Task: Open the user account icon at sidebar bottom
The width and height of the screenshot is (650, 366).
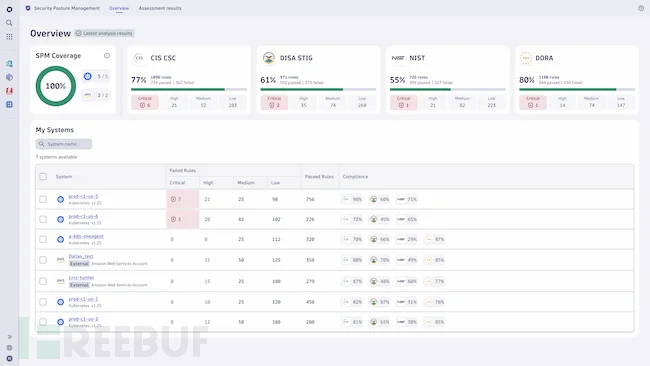Action: (x=9, y=359)
